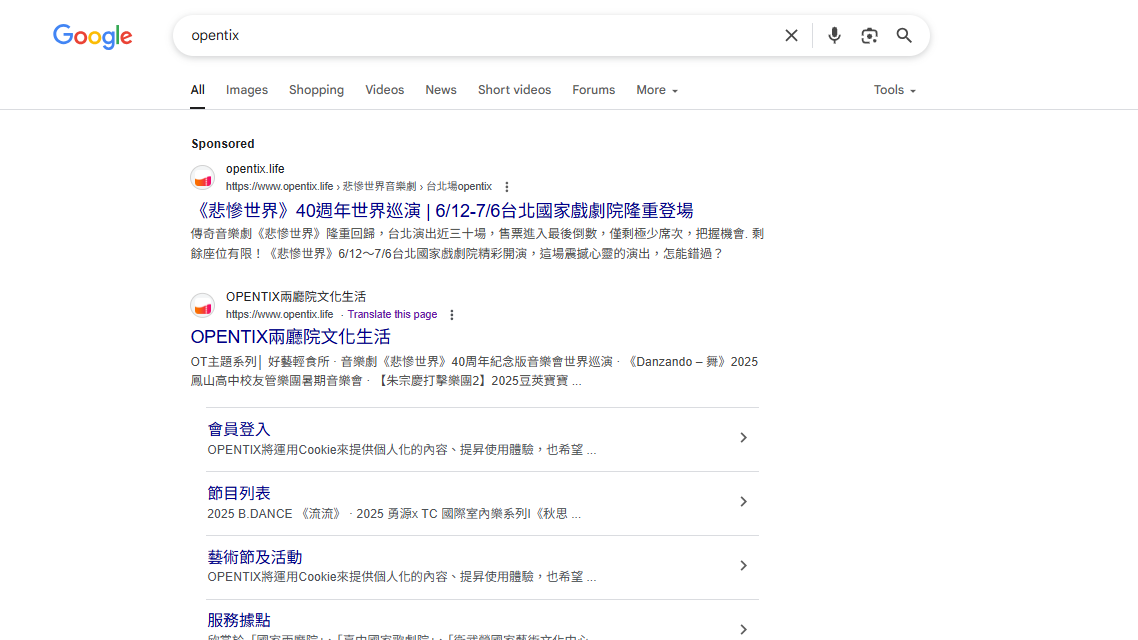Image resolution: width=1138 pixels, height=640 pixels.
Task: Expand chevron for 會員登入 row
Action: (743, 438)
